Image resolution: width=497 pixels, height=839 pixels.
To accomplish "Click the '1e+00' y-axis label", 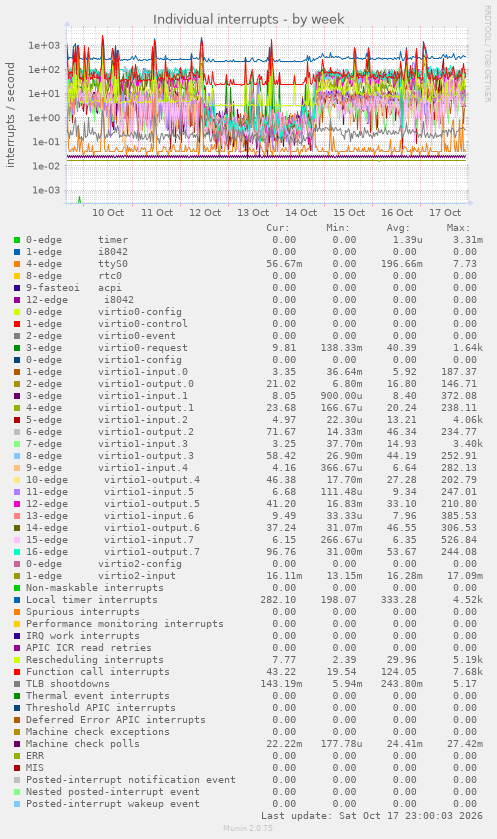I will click(x=44, y=118).
